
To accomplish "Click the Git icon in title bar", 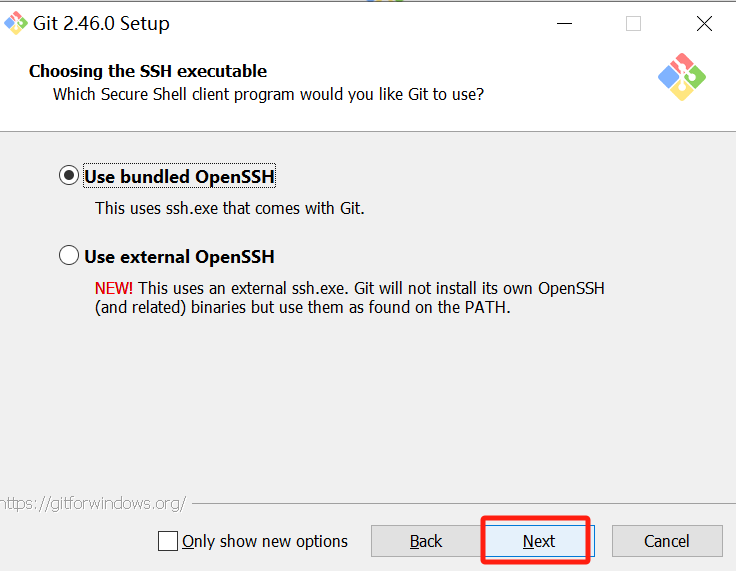I will [15, 22].
